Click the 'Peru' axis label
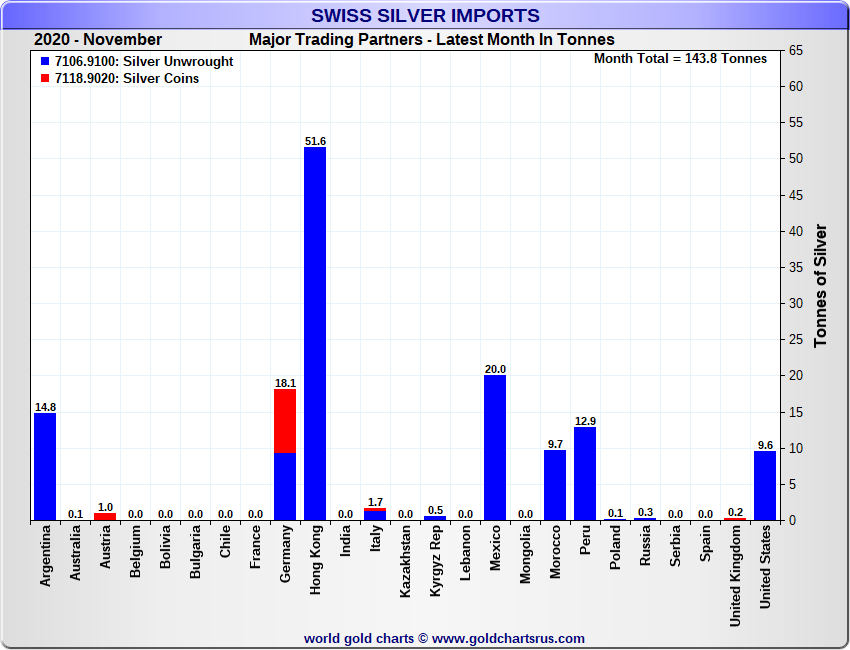Image resolution: width=850 pixels, height=650 pixels. pyautogui.click(x=585, y=540)
